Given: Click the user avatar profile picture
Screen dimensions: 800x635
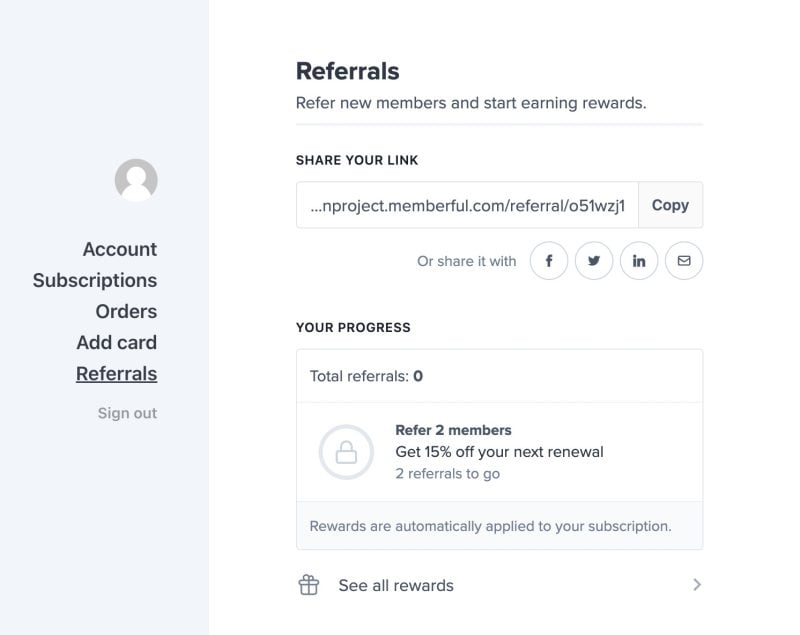Looking at the screenshot, I should point(136,180).
